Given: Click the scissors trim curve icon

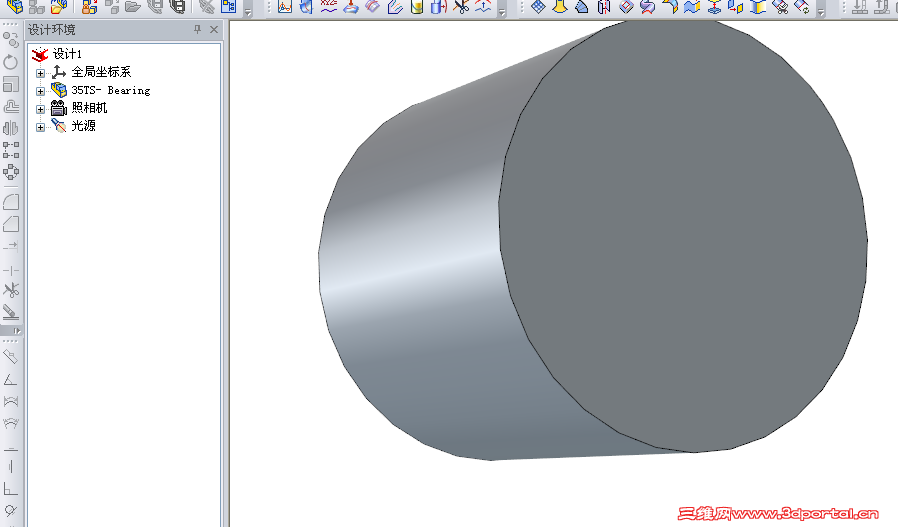Looking at the screenshot, I should pyautogui.click(x=461, y=6).
